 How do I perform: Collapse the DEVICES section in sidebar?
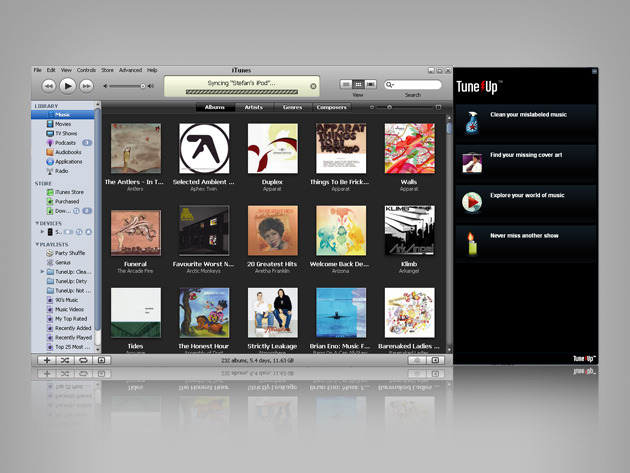pyautogui.click(x=36, y=223)
